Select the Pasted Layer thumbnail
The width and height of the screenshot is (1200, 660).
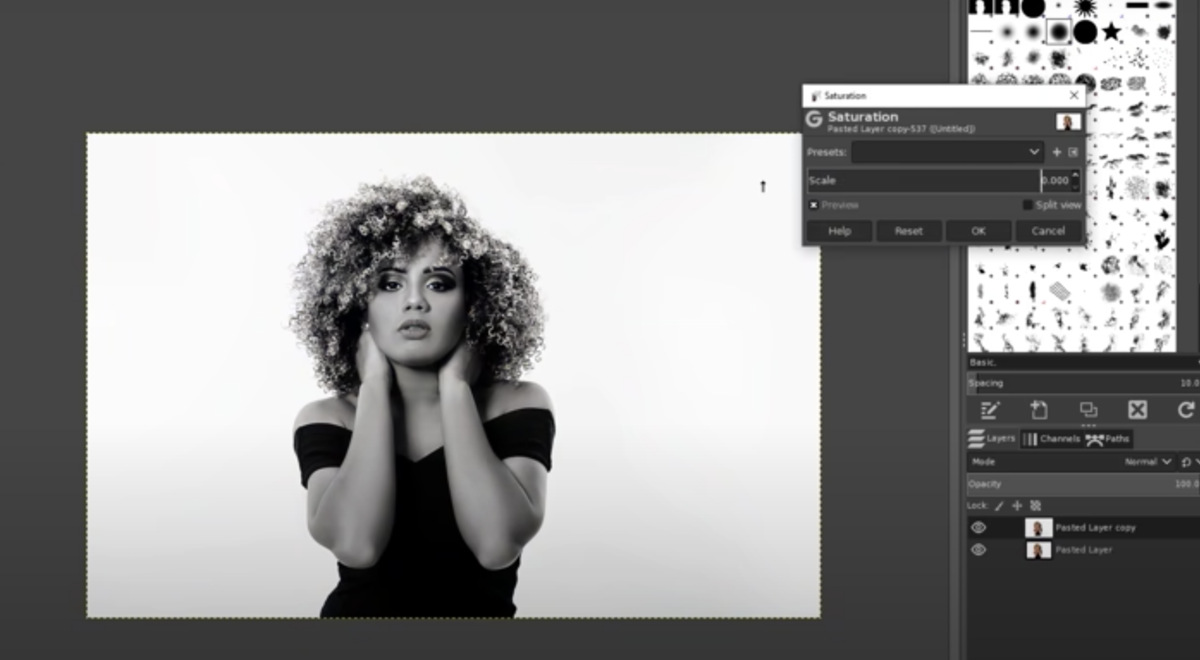coord(1040,549)
